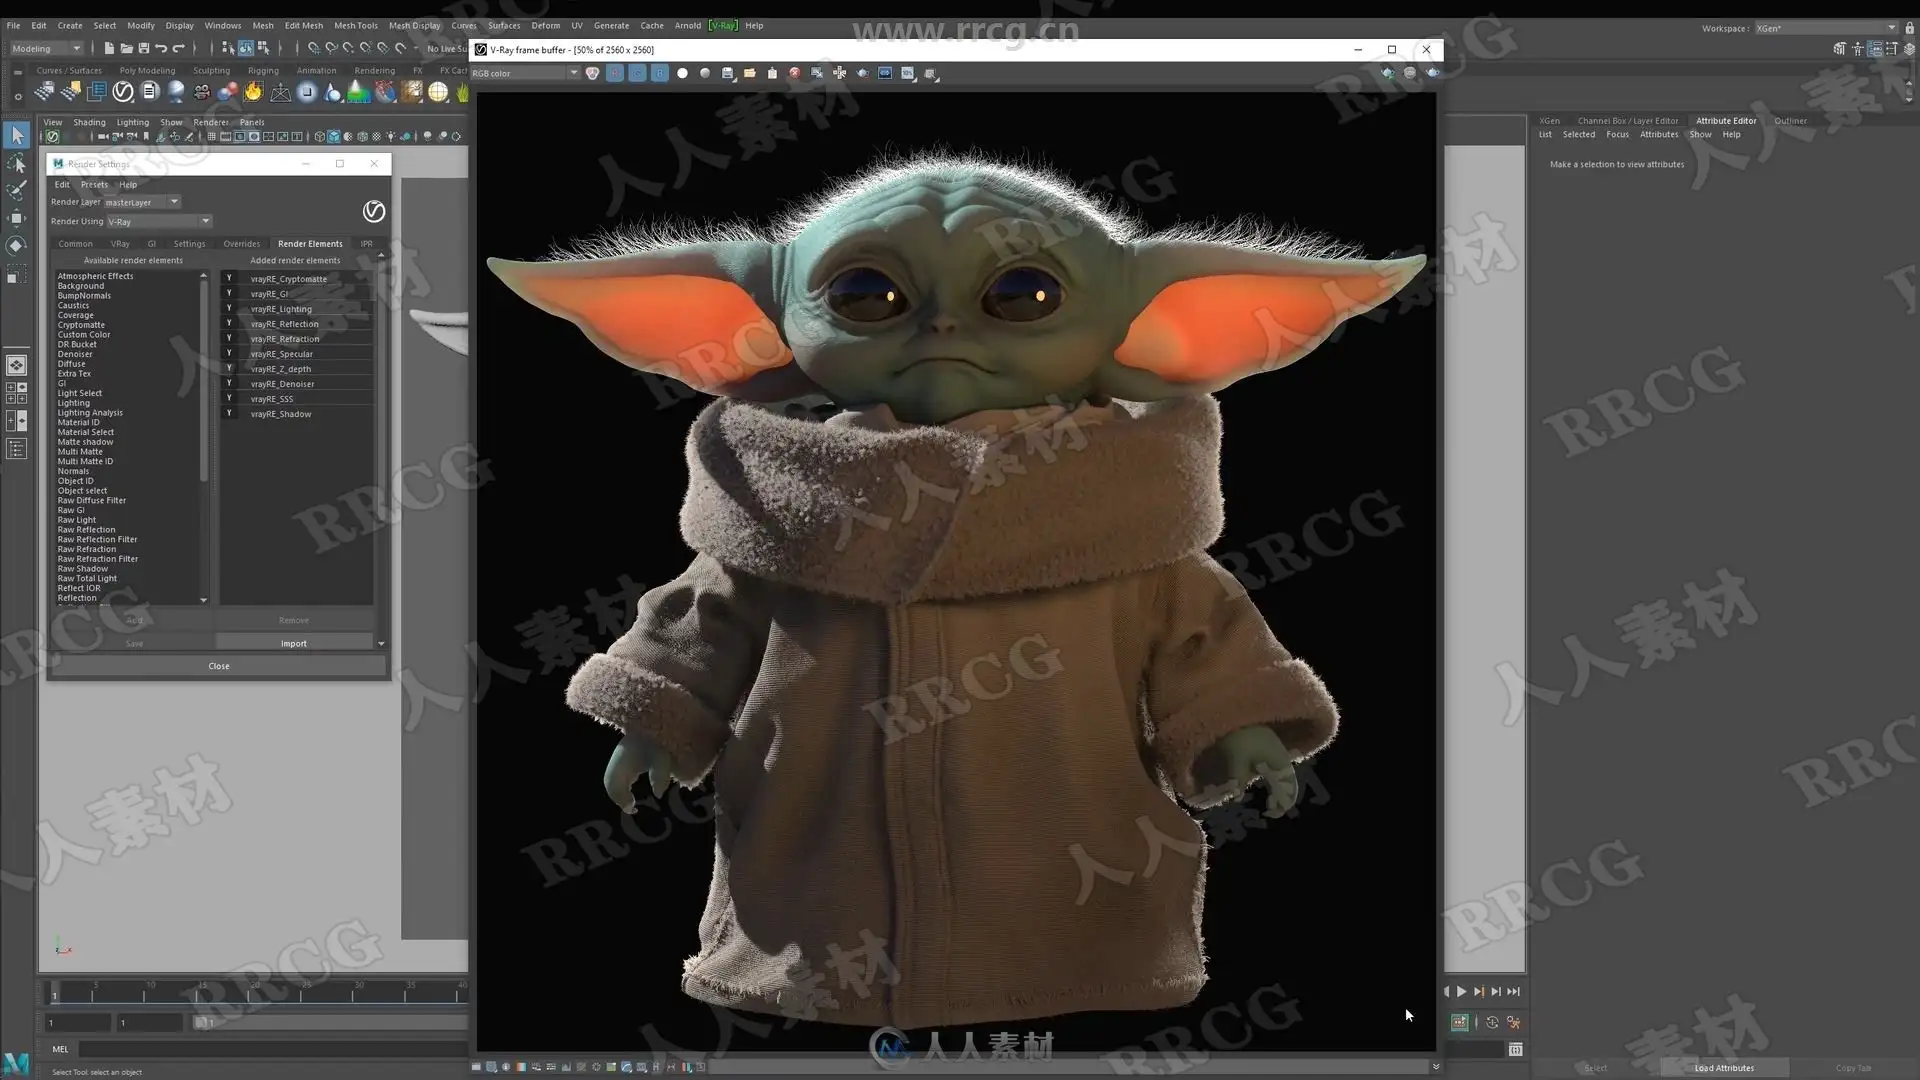Select Cryptomatte in available render elements list
Image resolution: width=1920 pixels, height=1080 pixels.
(81, 325)
